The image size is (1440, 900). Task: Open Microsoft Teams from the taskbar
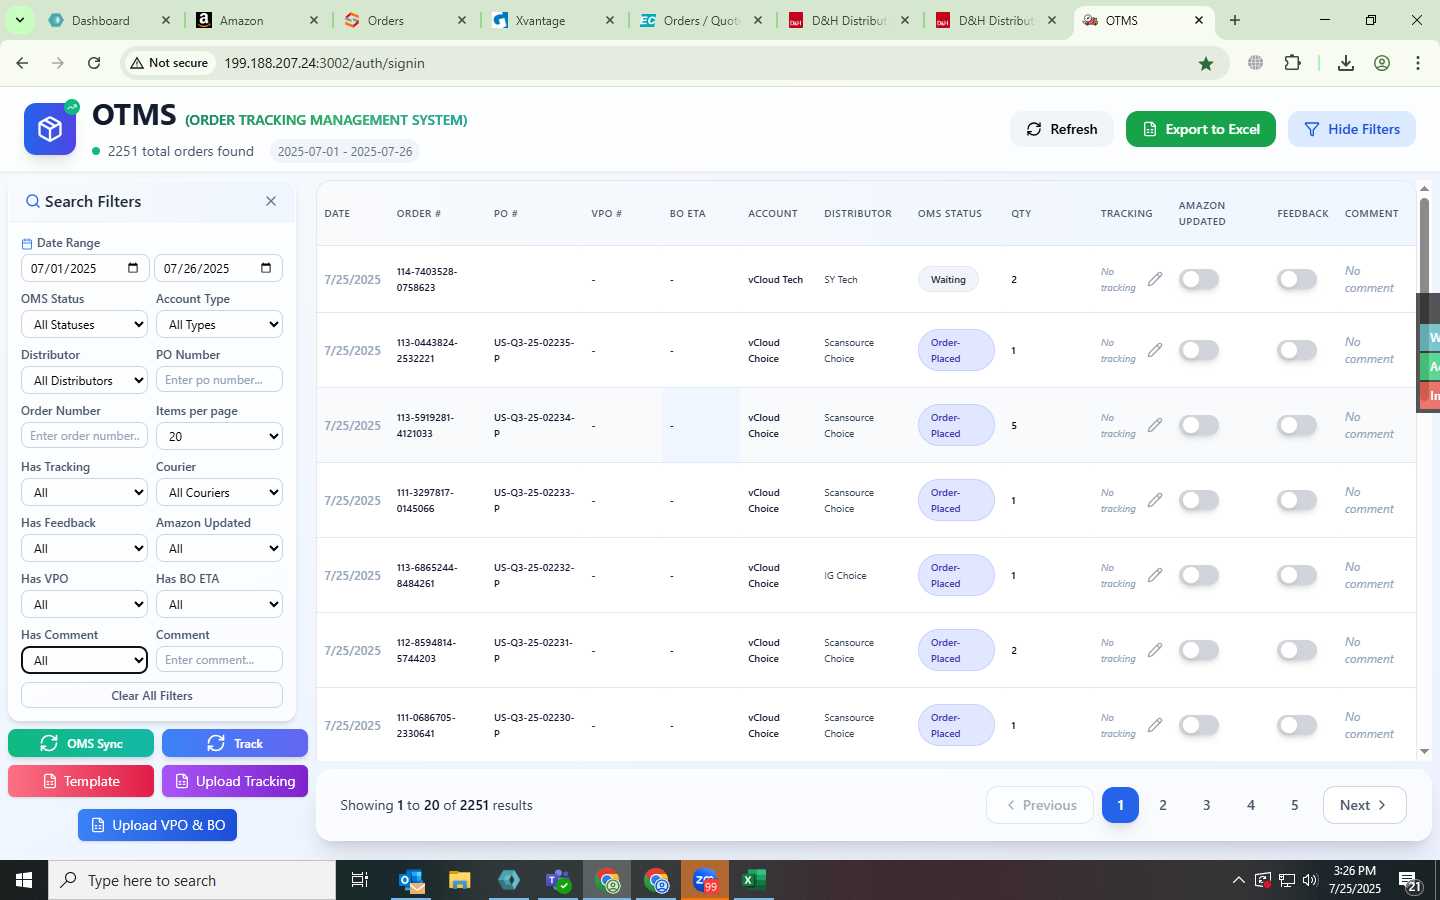tap(558, 880)
